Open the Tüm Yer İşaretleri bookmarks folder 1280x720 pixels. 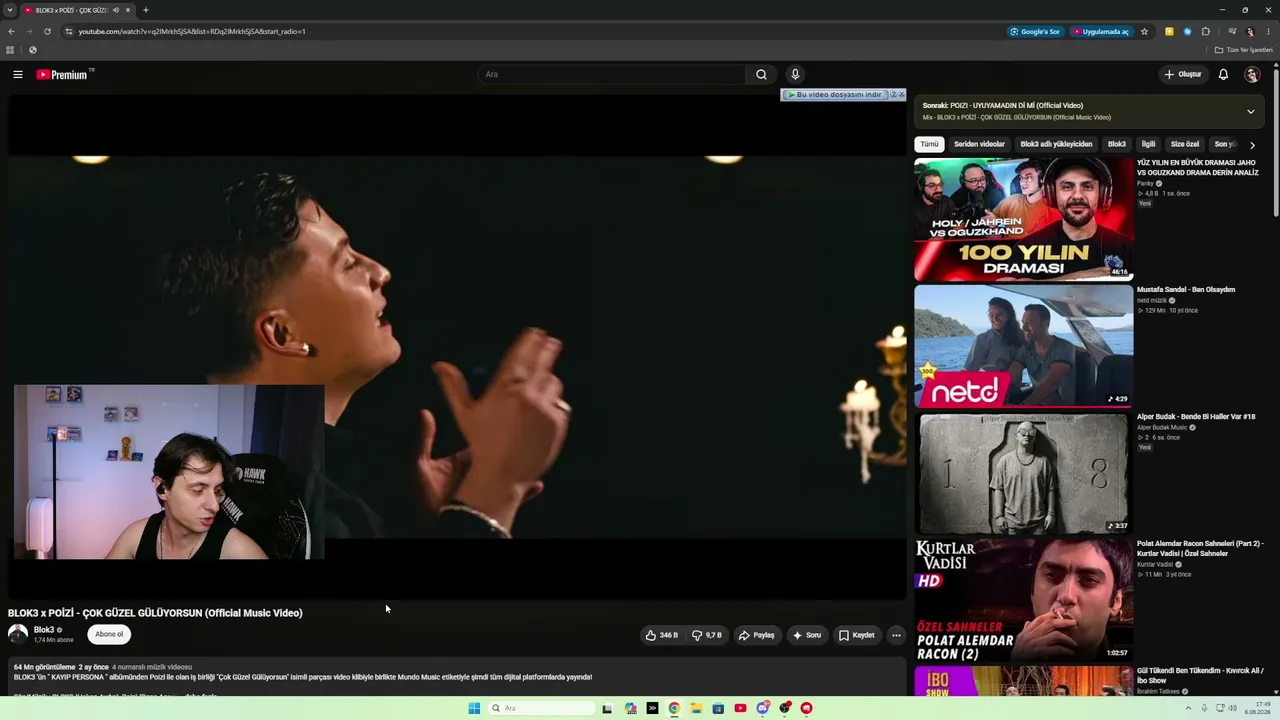click(1244, 50)
